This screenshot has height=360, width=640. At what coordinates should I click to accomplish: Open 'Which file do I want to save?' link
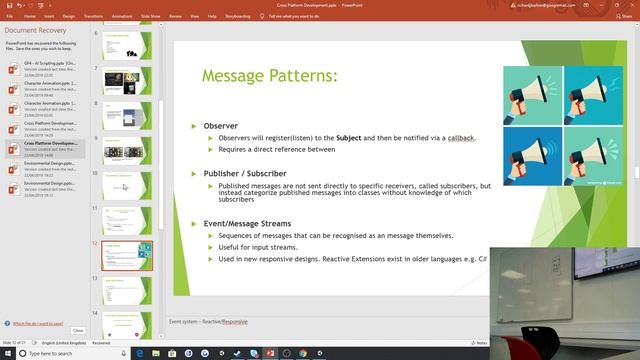38,324
